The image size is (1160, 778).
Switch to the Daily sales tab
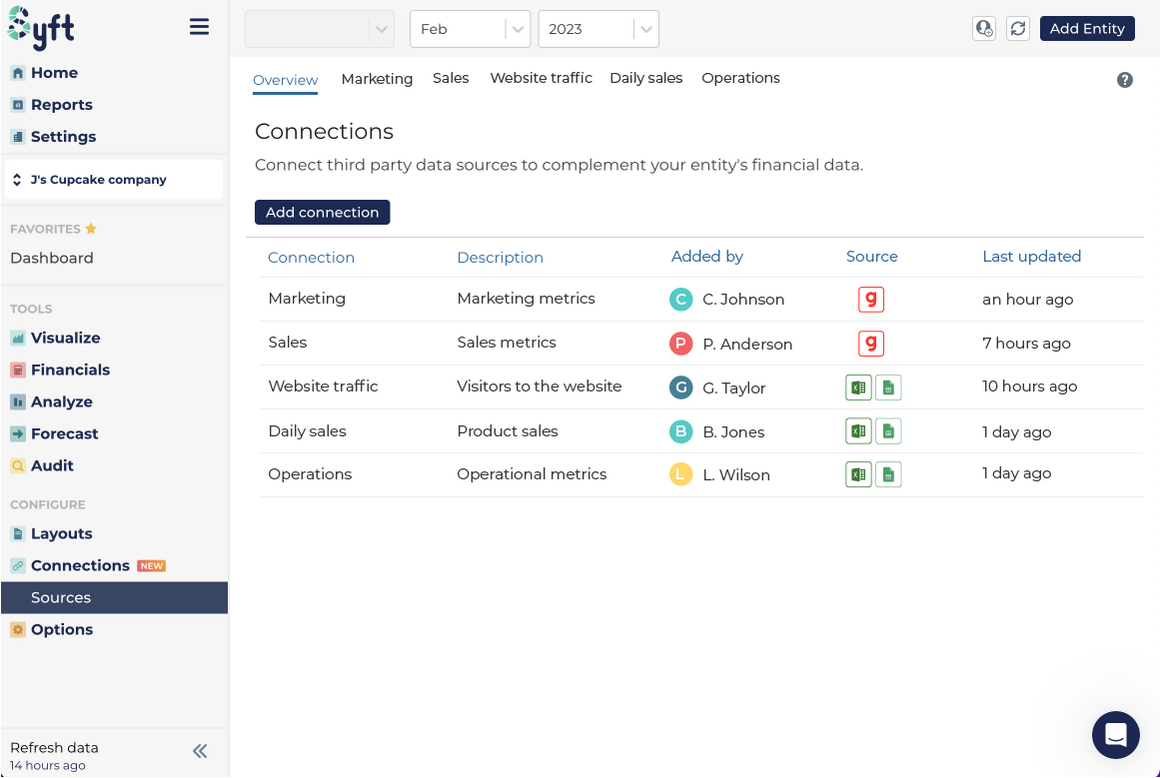[646, 78]
